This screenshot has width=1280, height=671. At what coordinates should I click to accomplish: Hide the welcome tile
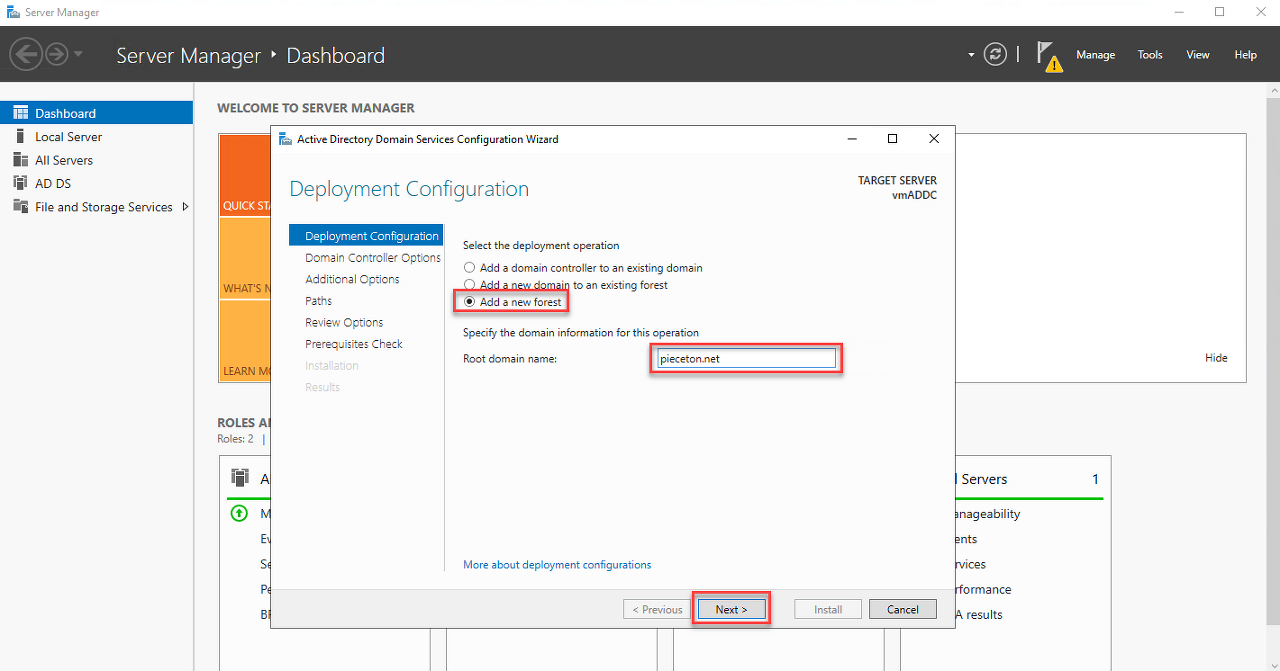tap(1216, 358)
